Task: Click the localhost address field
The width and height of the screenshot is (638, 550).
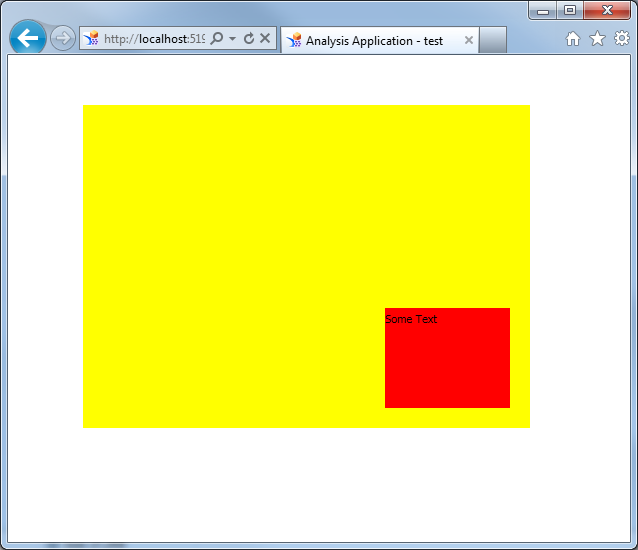Action: click(x=154, y=39)
